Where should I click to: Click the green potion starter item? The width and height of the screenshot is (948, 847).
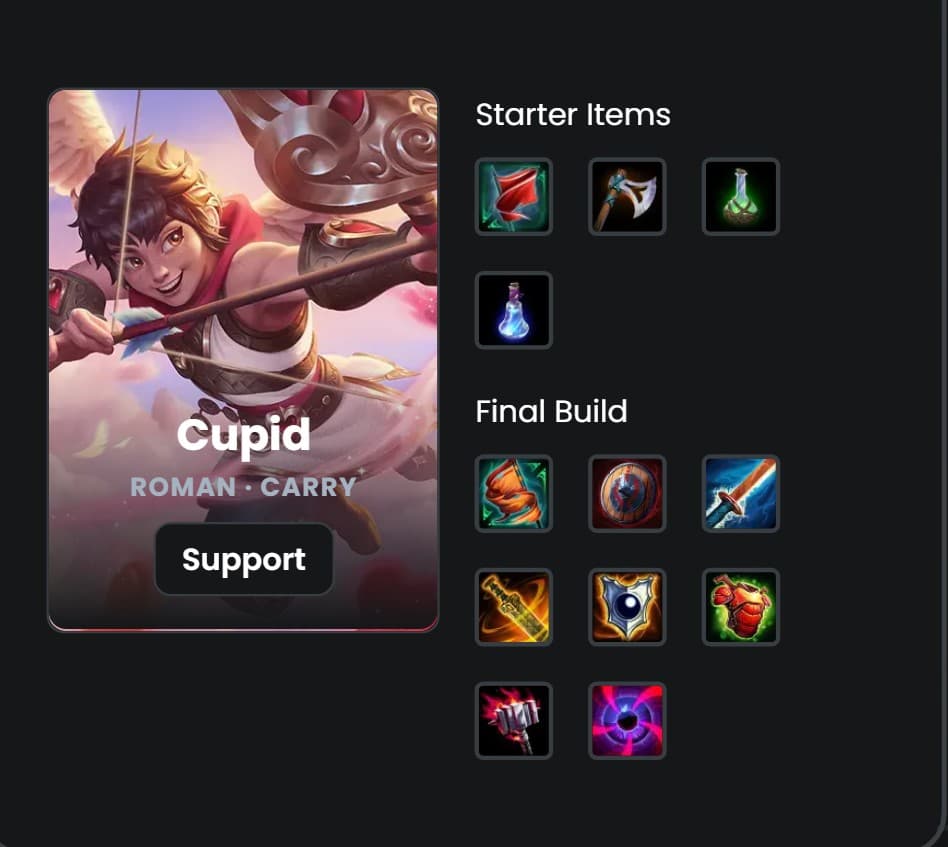741,196
